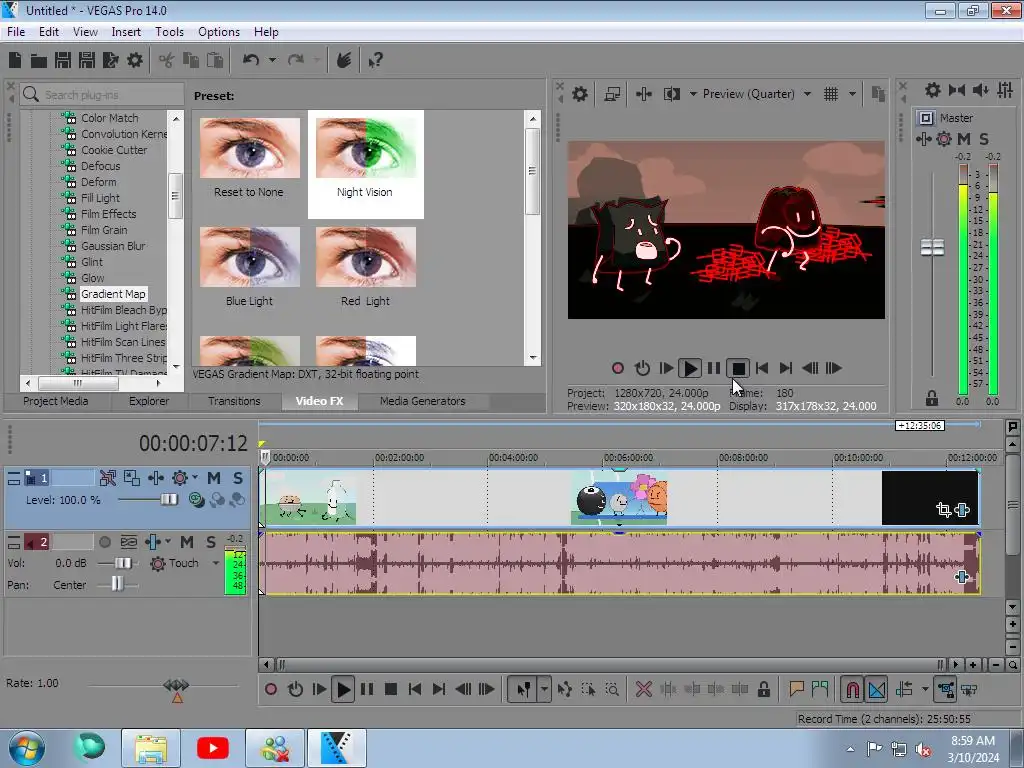The image size is (1024, 768).
Task: Play from start in preview controls
Action: coord(665,368)
